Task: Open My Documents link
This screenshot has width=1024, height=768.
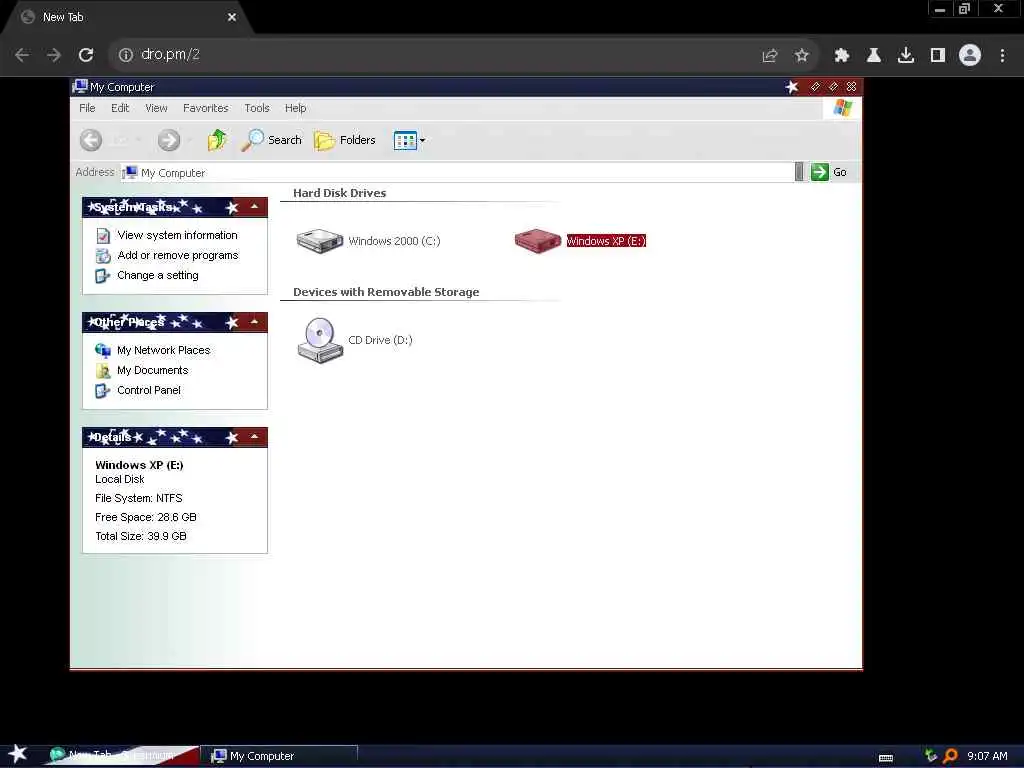Action: click(153, 370)
